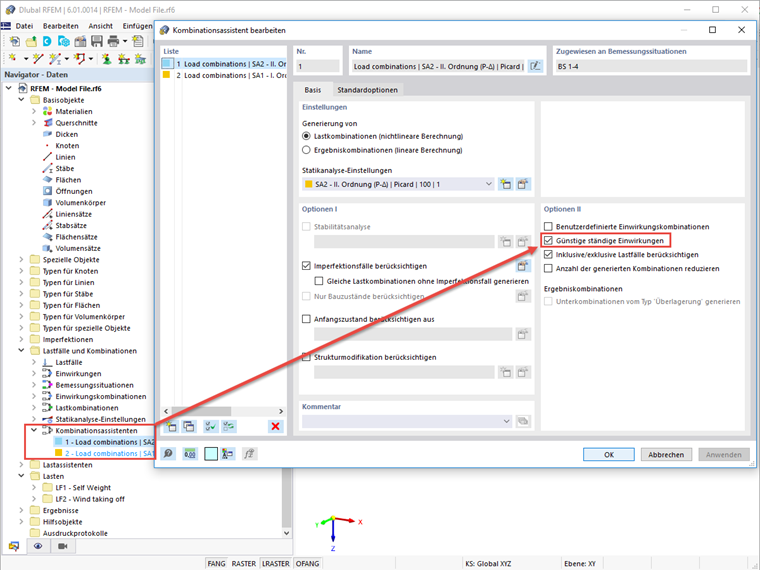The width and height of the screenshot is (760, 570).
Task: Select Ergebniskombinationen linear radio button
Action: click(x=306, y=150)
